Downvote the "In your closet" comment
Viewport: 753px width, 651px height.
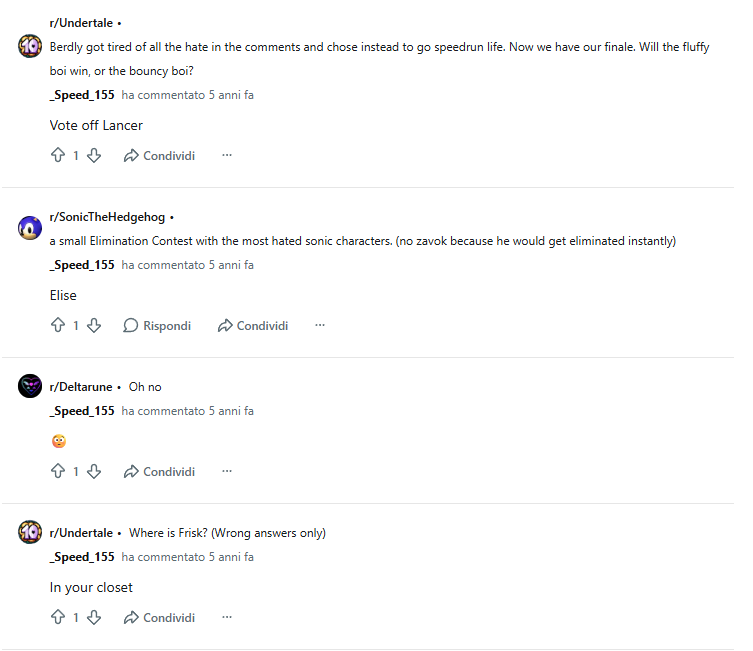tap(94, 618)
